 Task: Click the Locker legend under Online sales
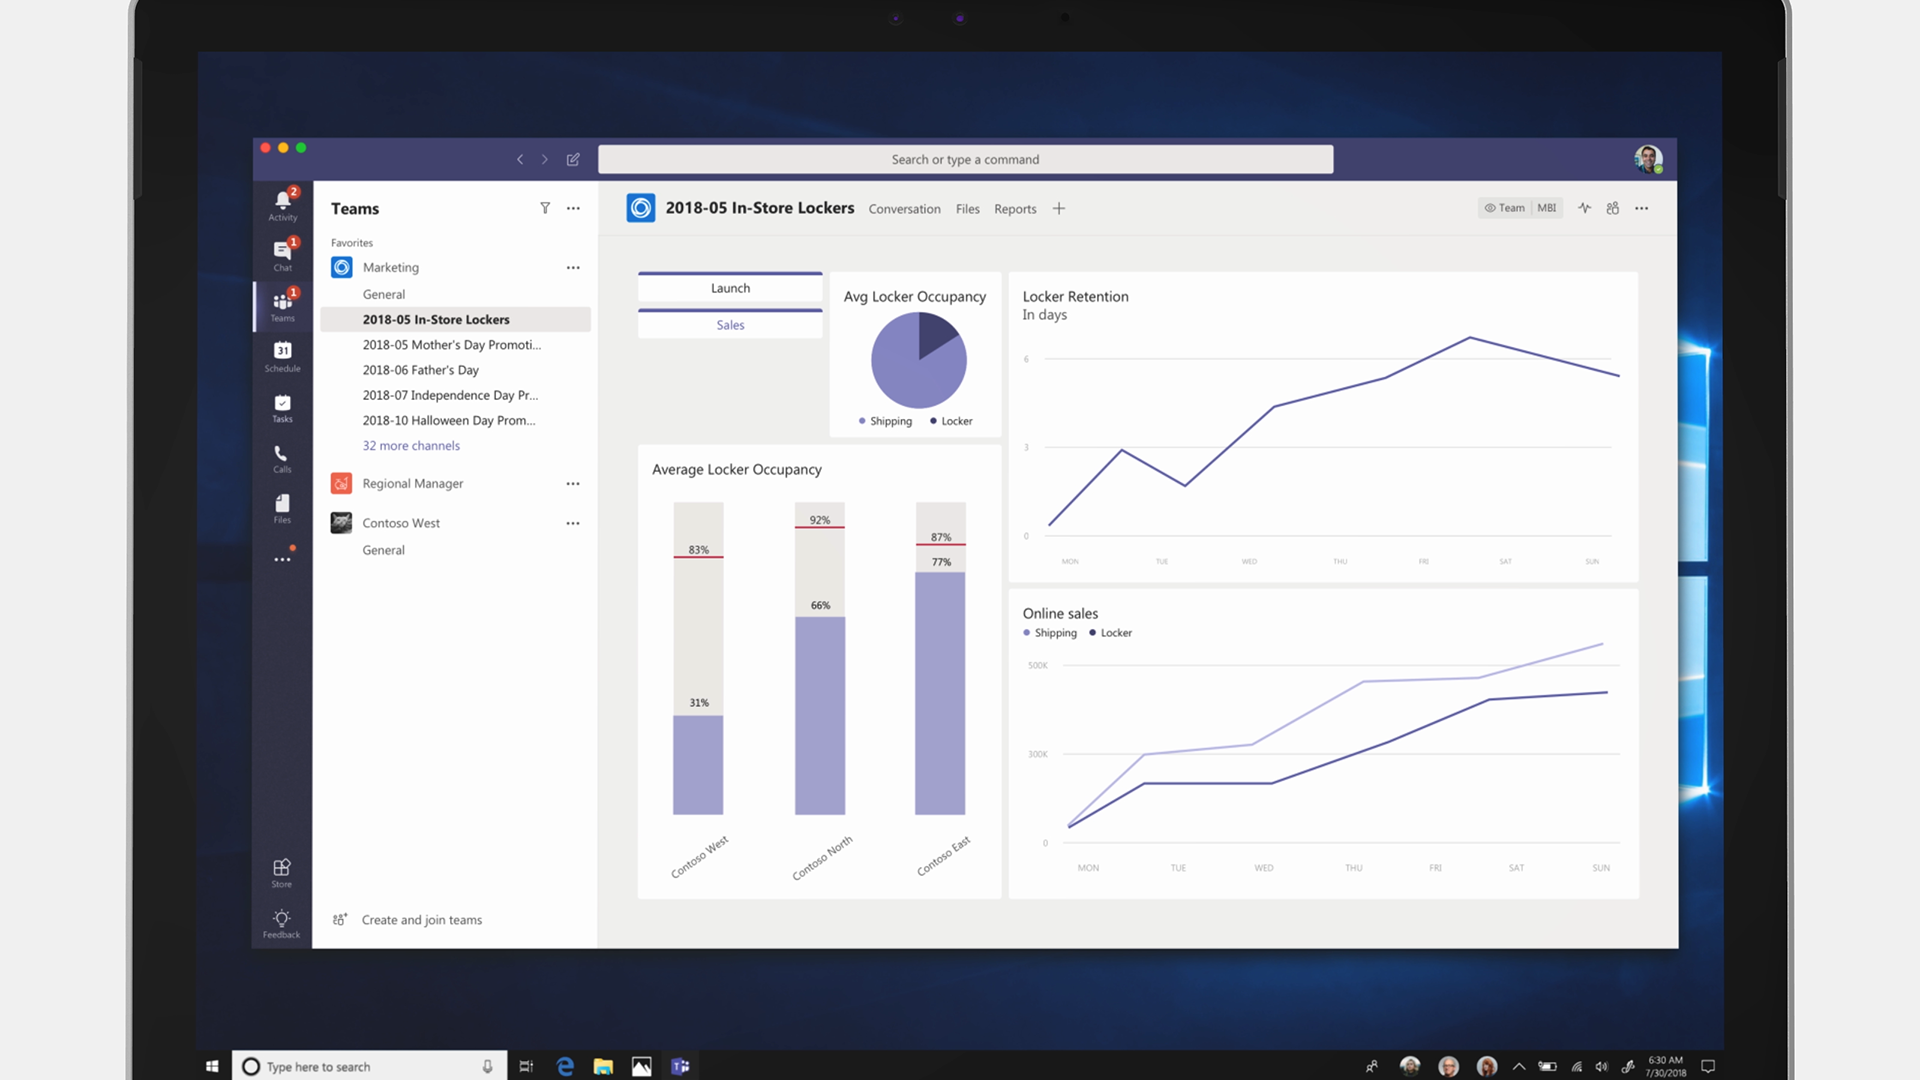click(x=1110, y=633)
